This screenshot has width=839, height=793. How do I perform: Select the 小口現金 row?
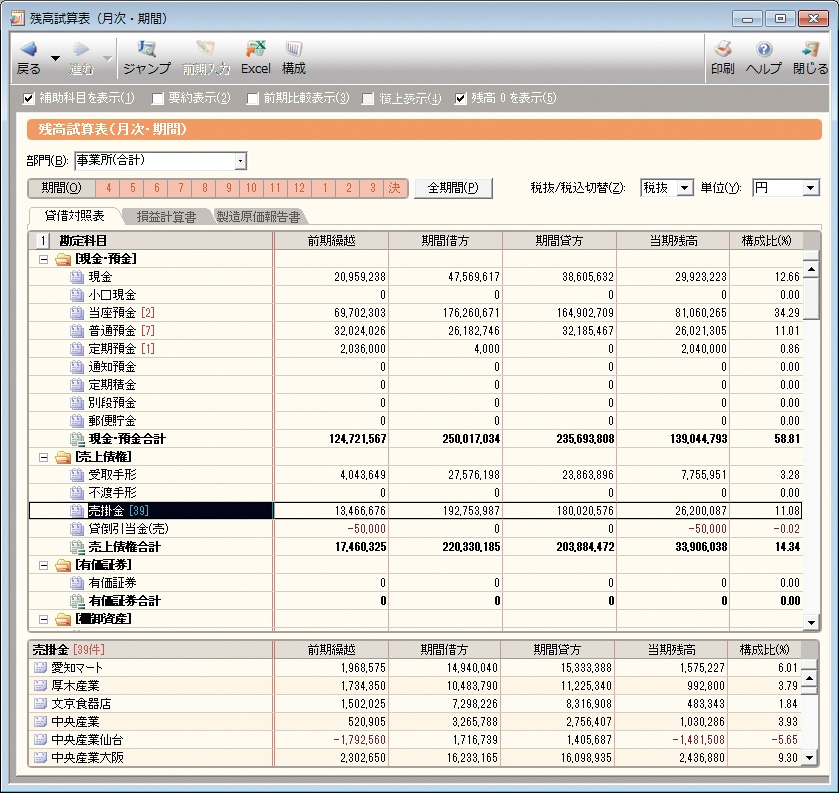(415, 295)
